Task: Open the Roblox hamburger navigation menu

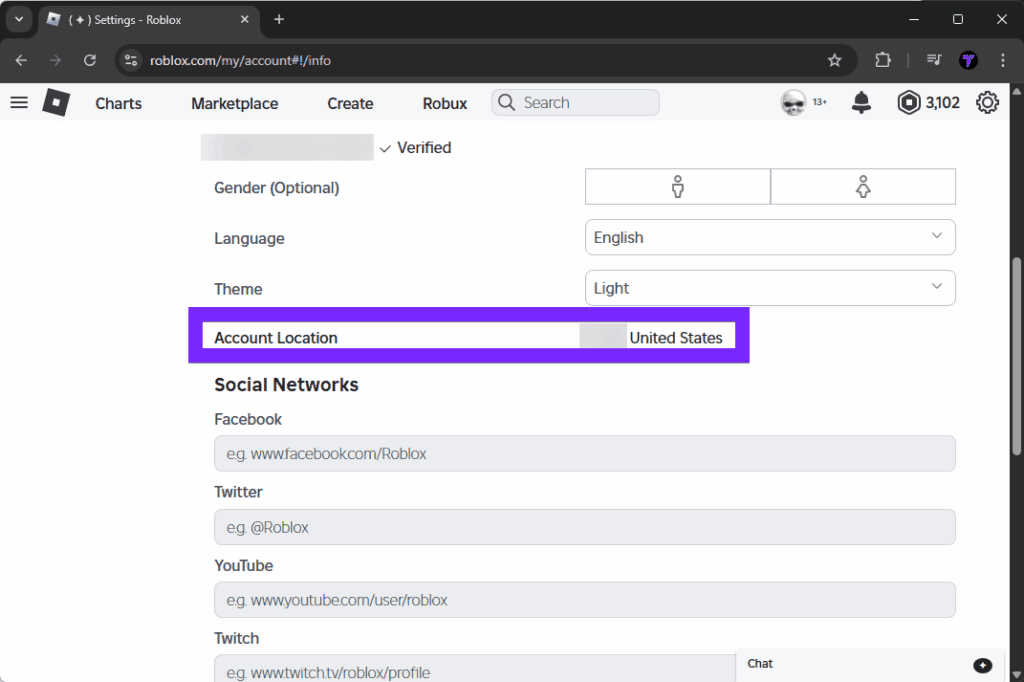Action: tap(19, 103)
